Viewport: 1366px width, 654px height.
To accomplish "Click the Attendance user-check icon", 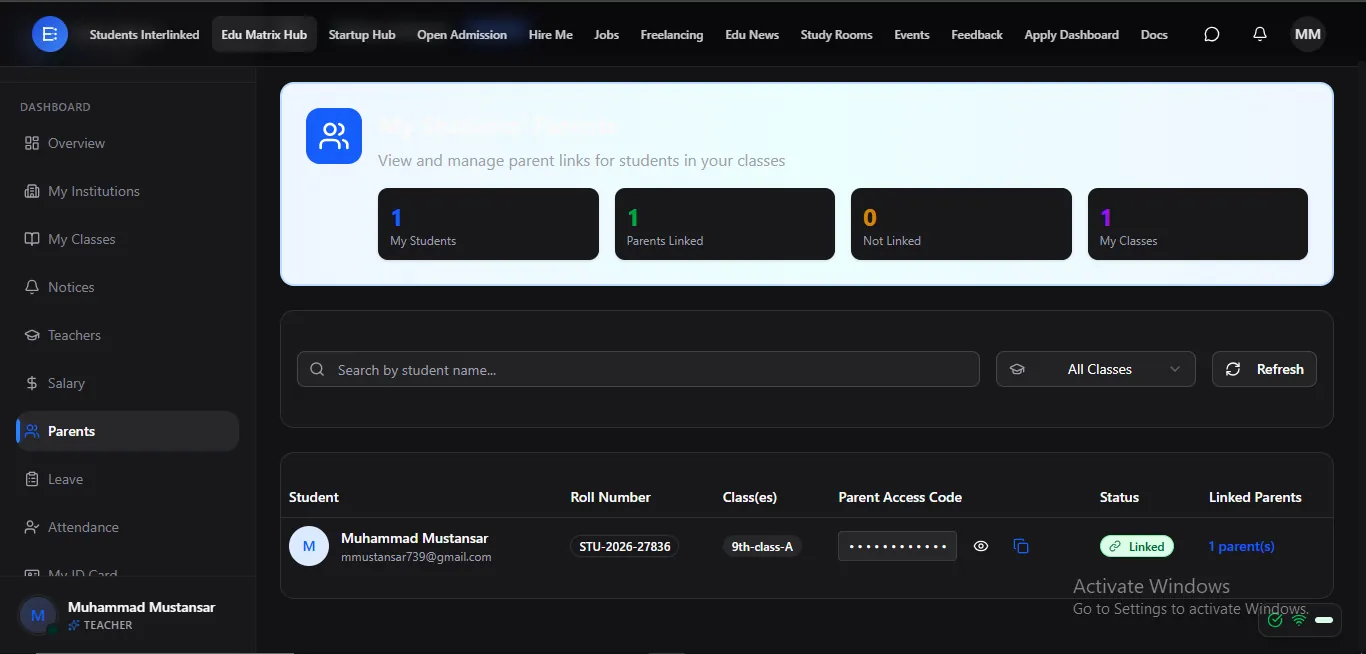I will (32, 527).
